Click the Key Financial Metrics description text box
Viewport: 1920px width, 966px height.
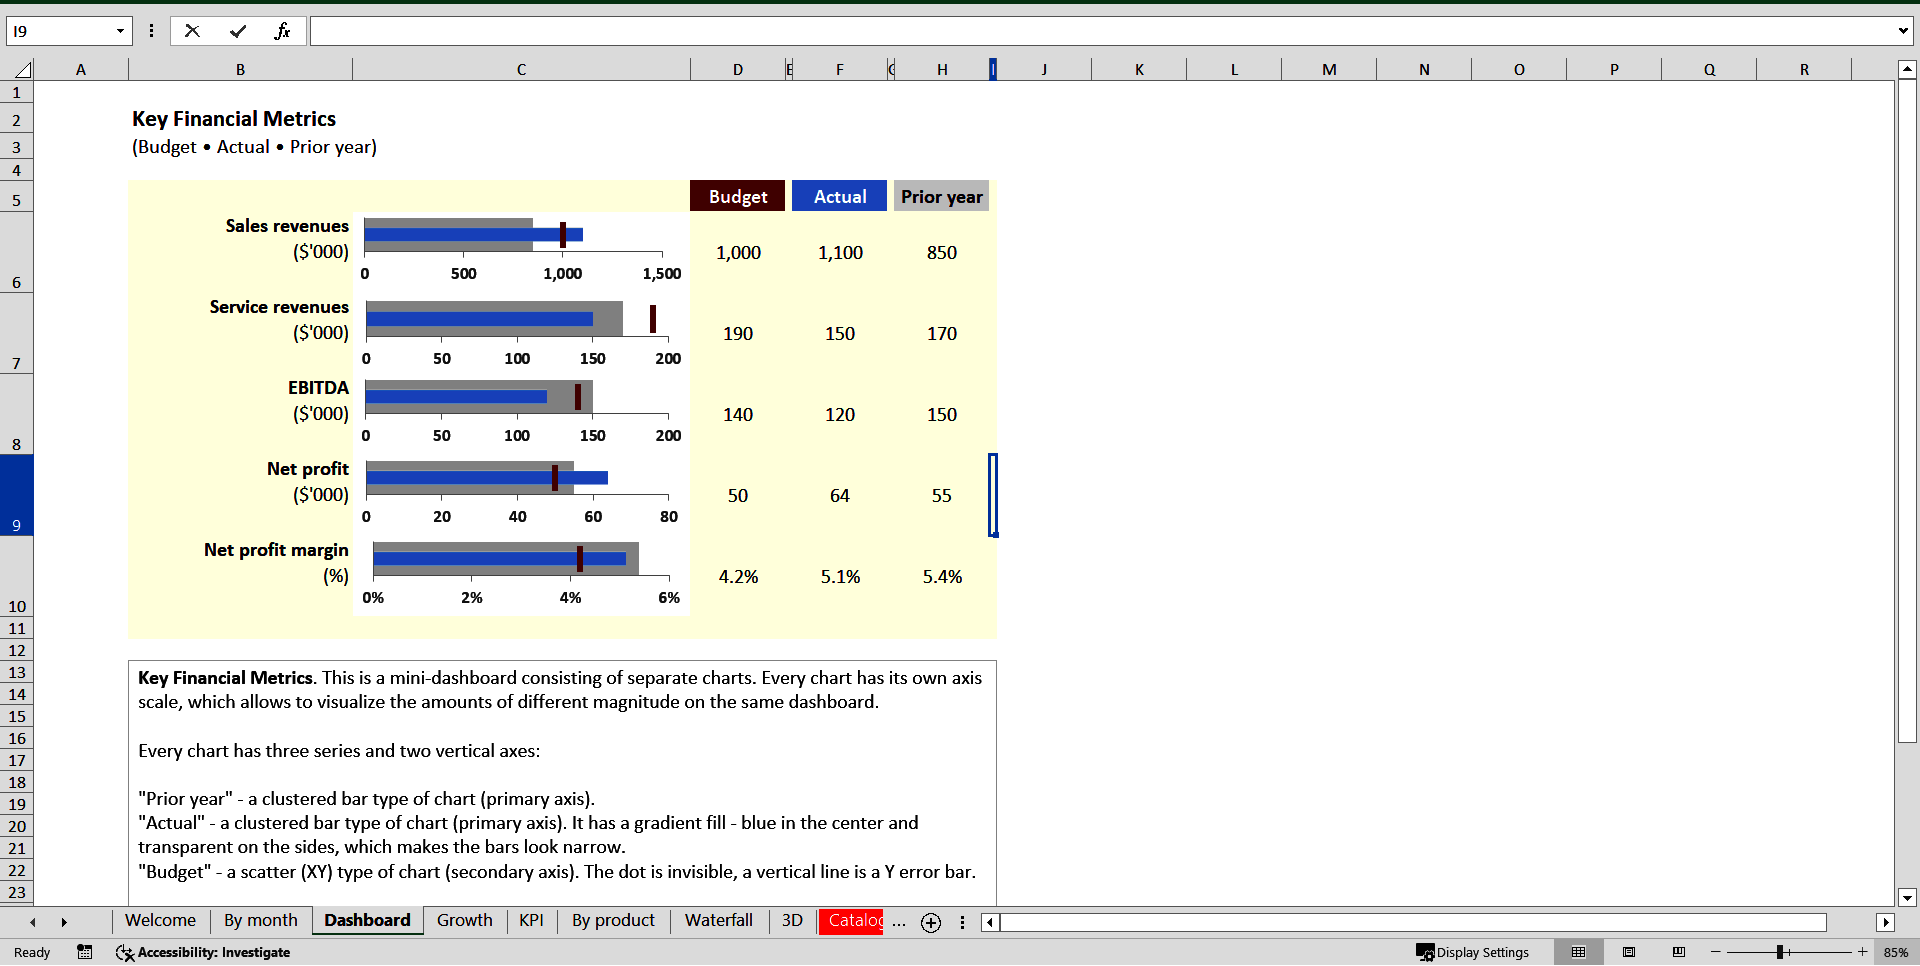point(562,782)
